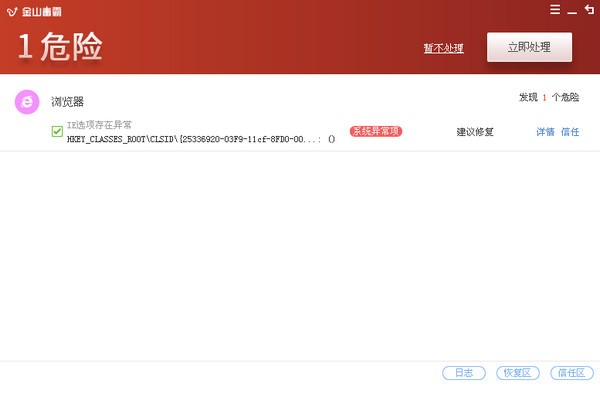Click the 发现 1 个危险 summary text

click(x=549, y=98)
